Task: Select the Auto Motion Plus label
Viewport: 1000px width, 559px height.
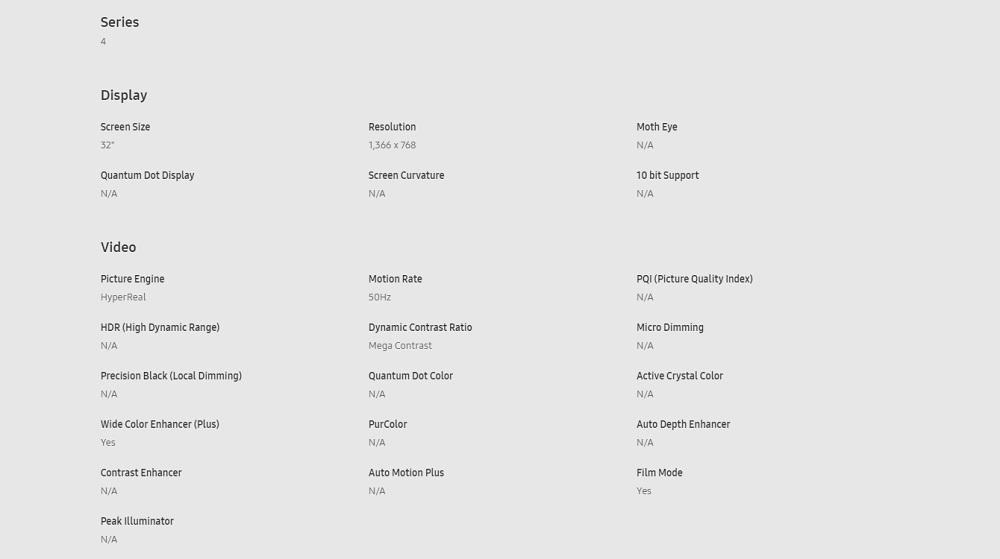Action: [x=406, y=473]
